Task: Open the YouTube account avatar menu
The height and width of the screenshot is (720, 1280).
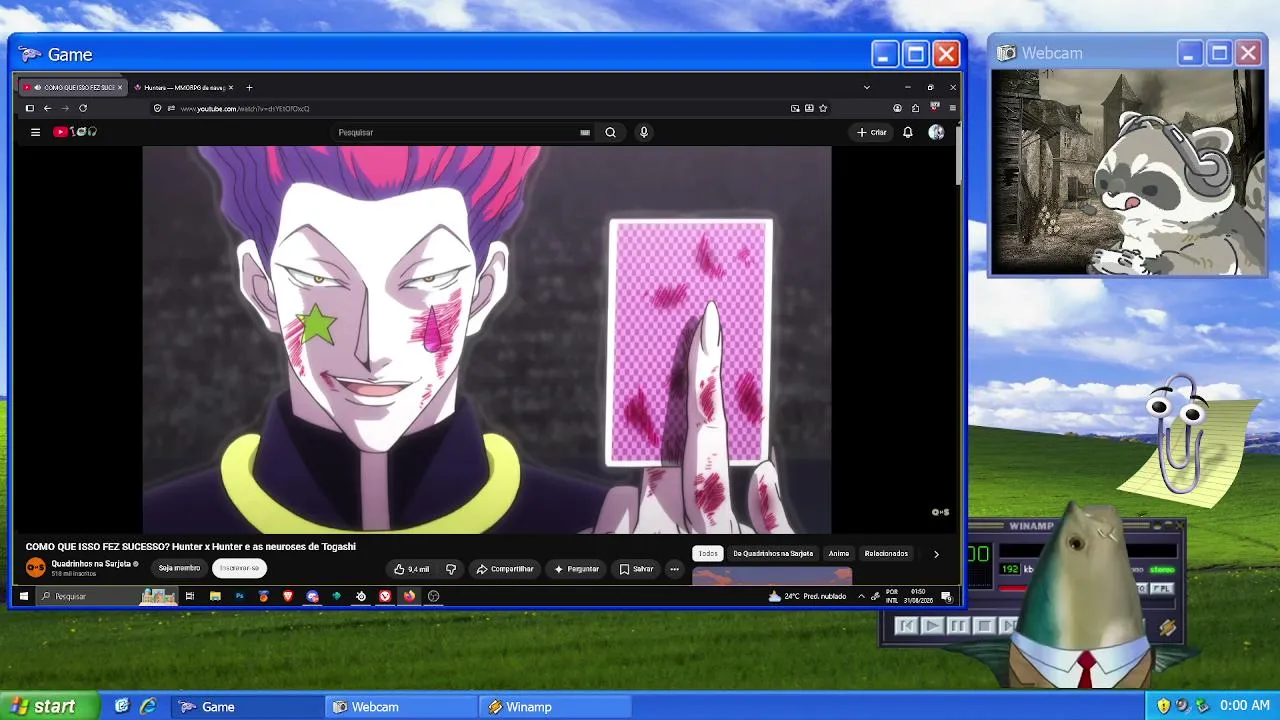Action: click(x=936, y=132)
